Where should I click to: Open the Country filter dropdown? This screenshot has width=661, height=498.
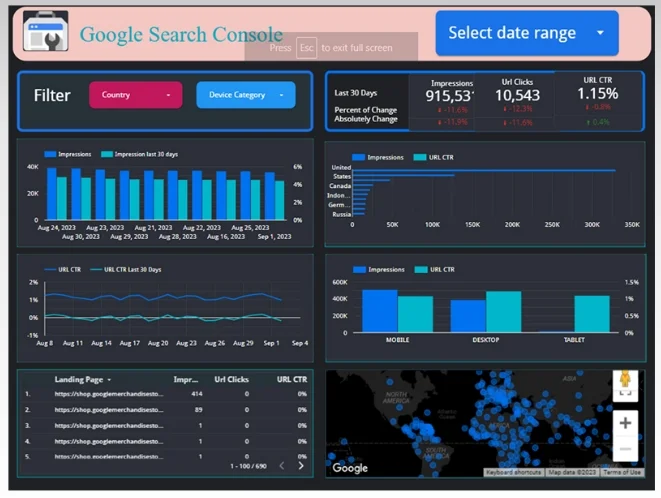pos(135,95)
